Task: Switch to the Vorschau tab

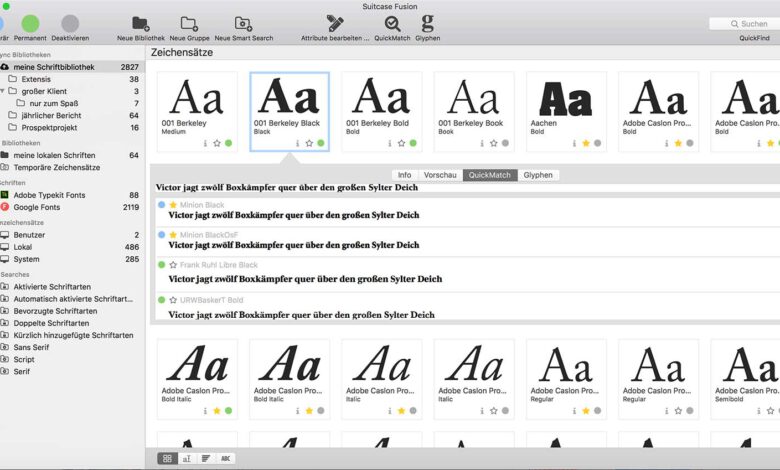Action: pos(440,175)
